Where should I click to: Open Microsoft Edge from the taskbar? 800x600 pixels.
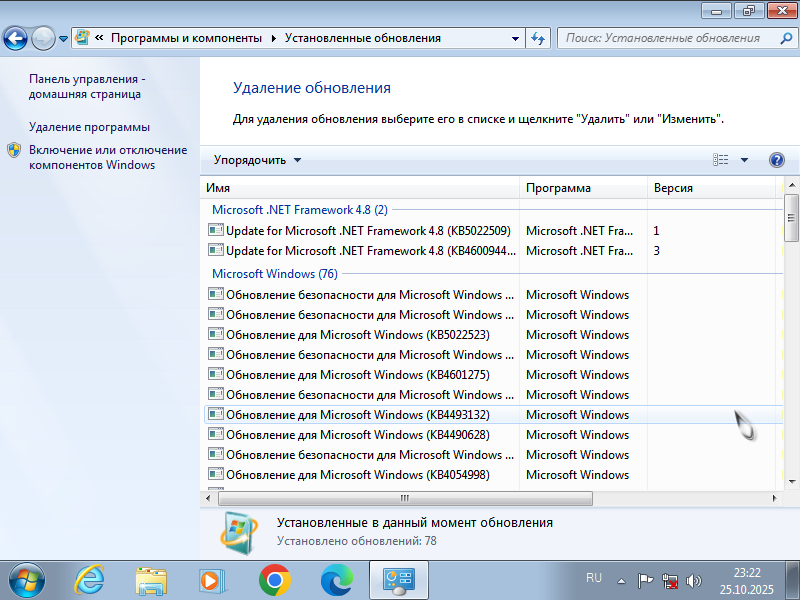pos(336,579)
